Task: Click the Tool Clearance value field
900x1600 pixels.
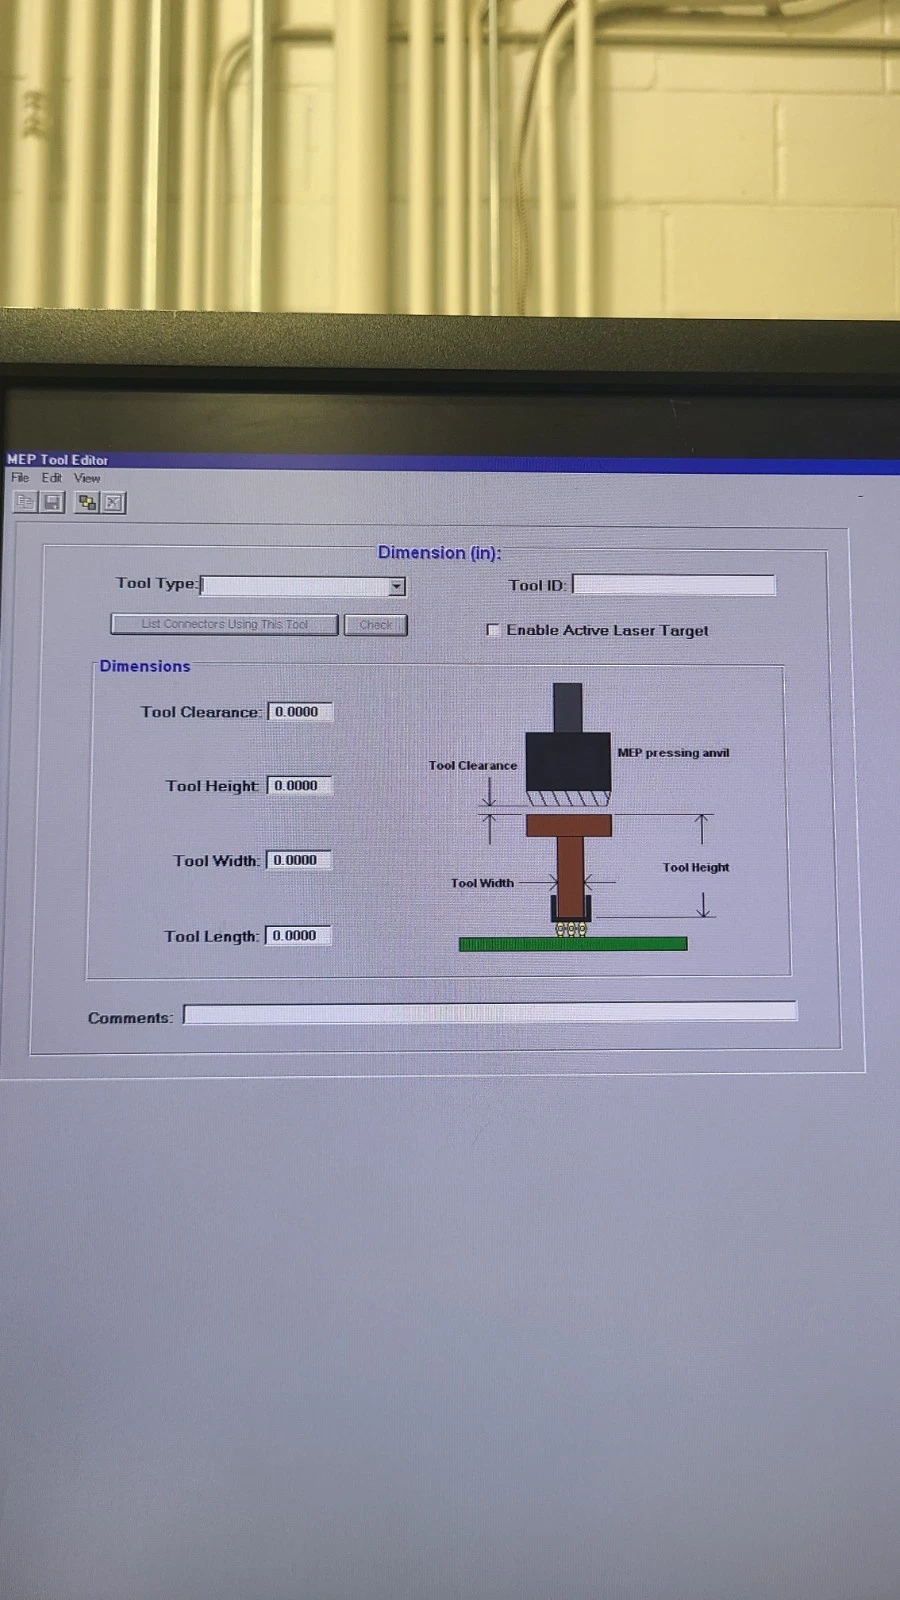Action: [300, 712]
